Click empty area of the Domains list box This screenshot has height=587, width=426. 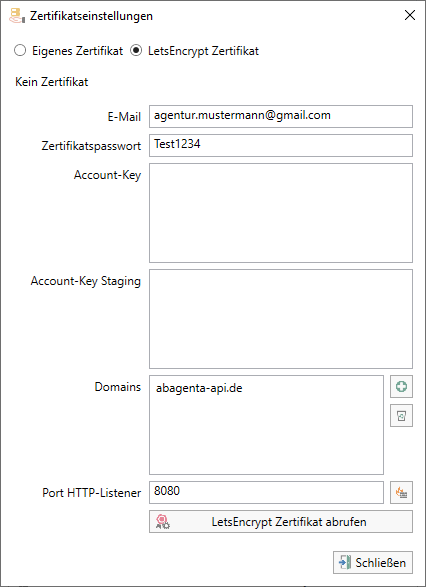coord(266,436)
